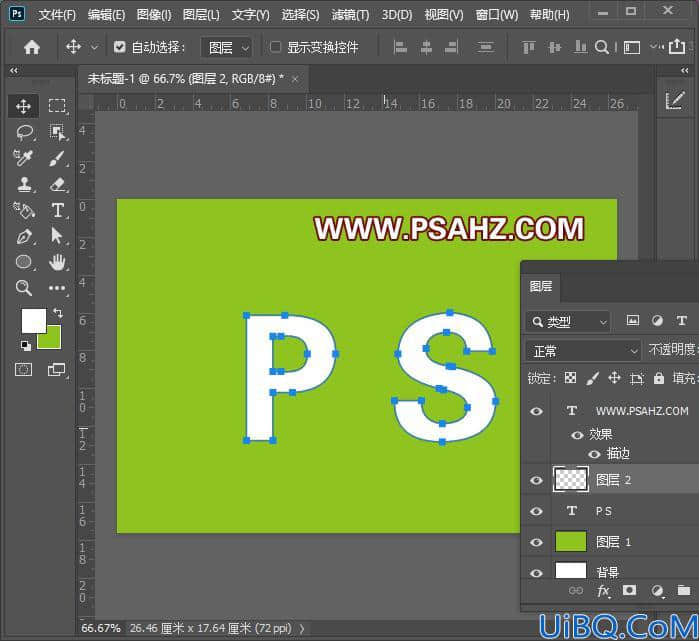Open the status bar info arrow
The width and height of the screenshot is (699, 641).
click(x=302, y=629)
